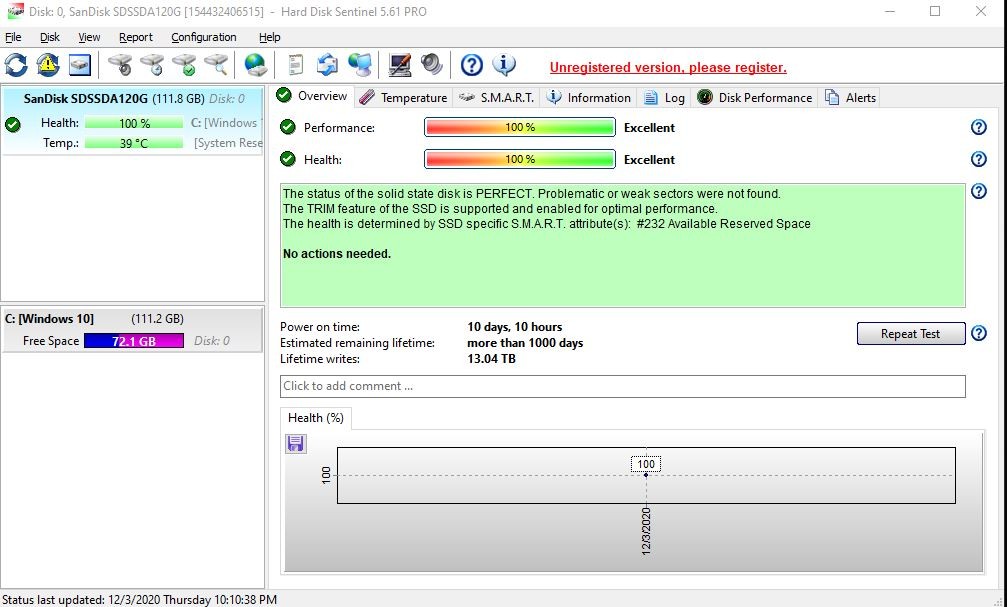Click refresh with warning triangle toolbar icon
Screen dimensions: 1007x607
click(48, 65)
